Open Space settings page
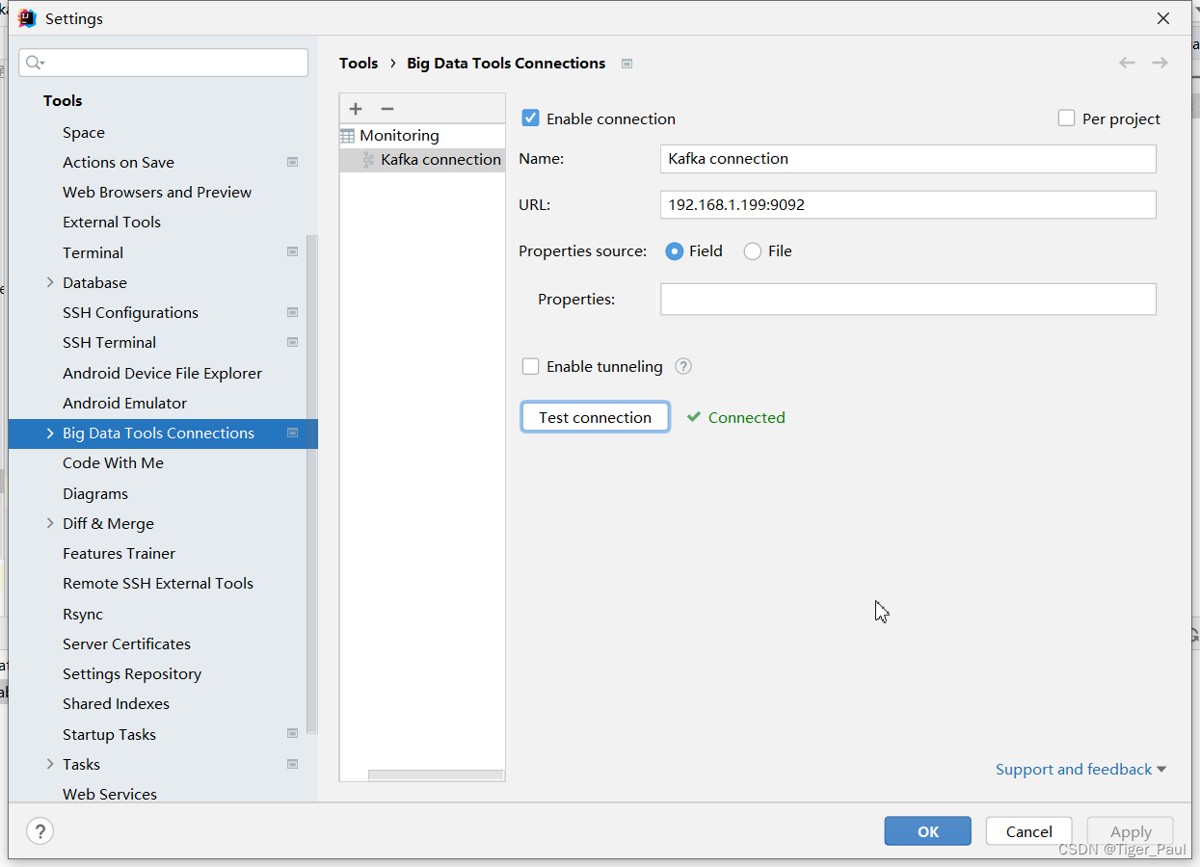 click(83, 132)
